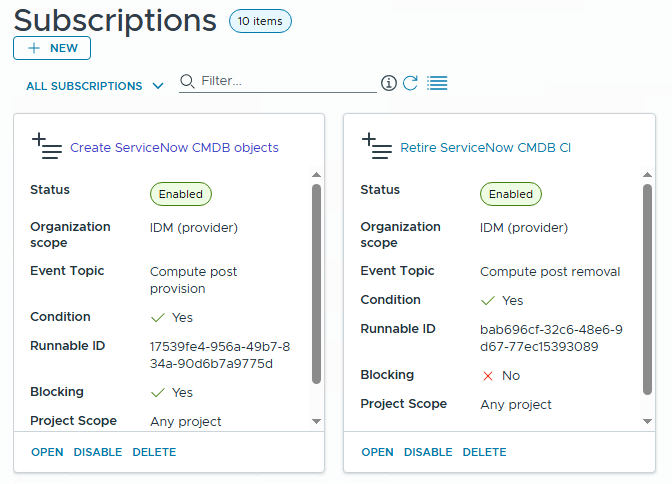
Task: Click 'IDM (provider)' in Create ServiceNow card
Action: [194, 228]
